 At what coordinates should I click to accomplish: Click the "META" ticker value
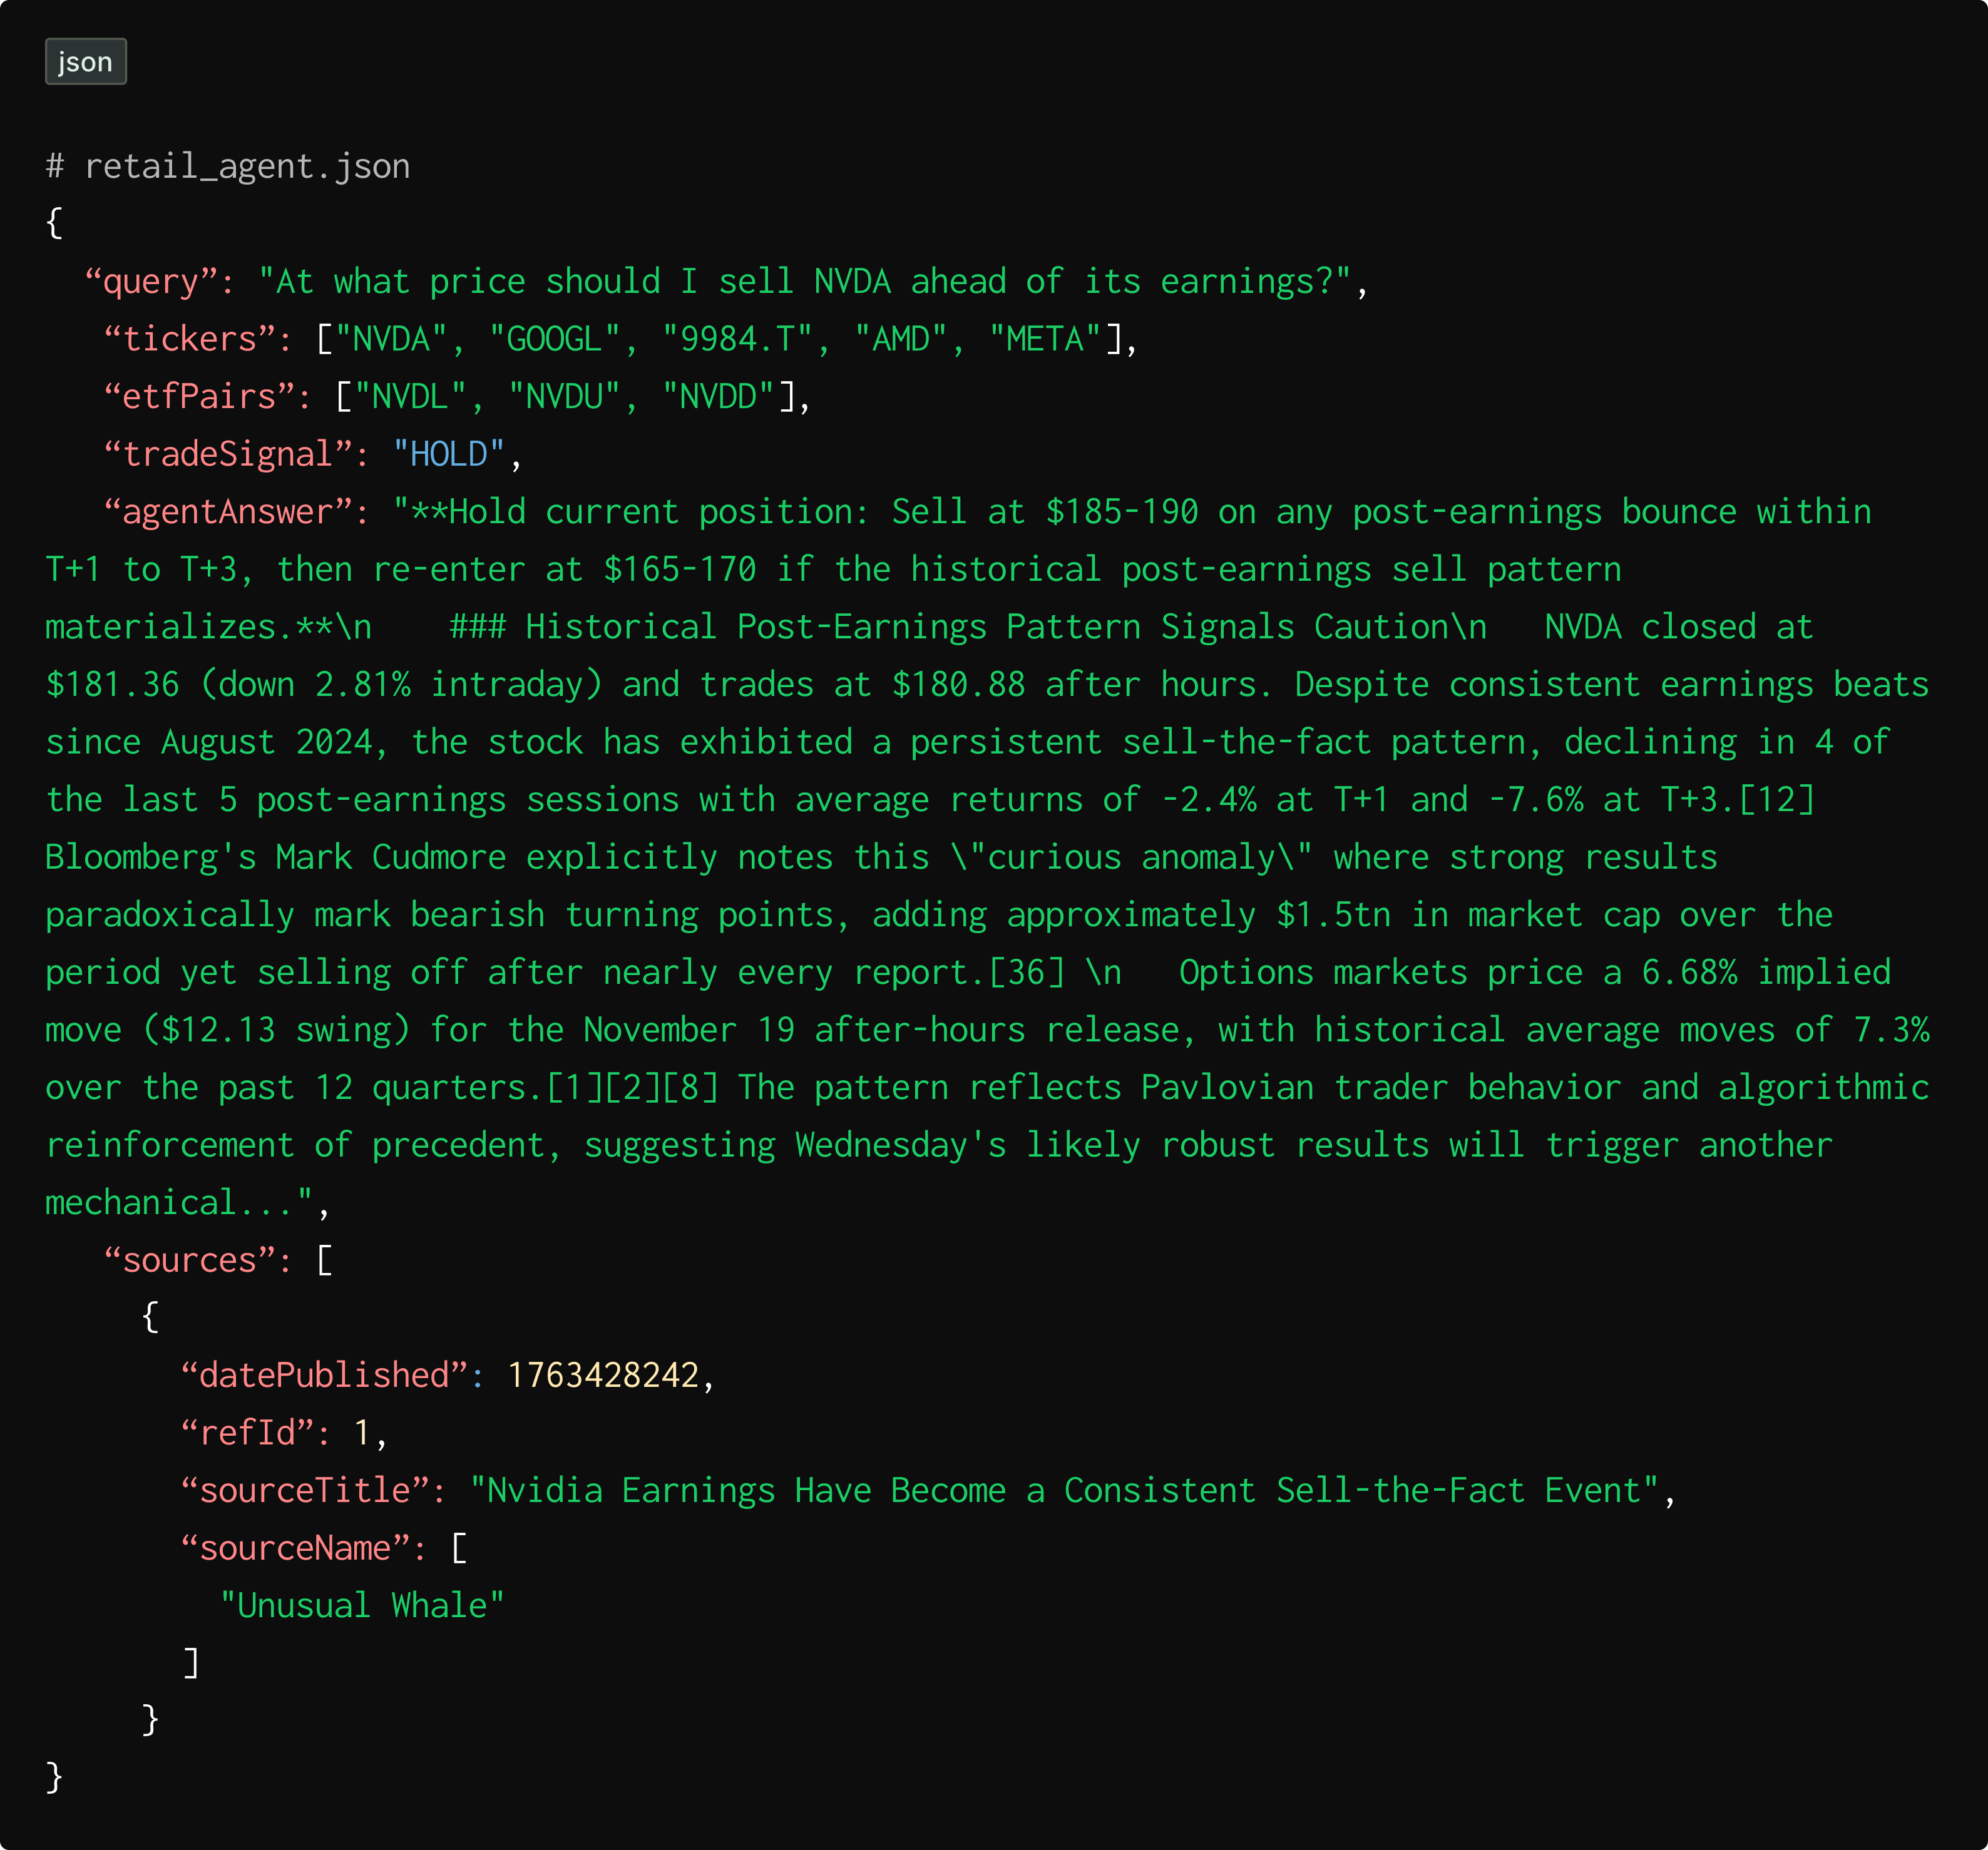coord(1045,339)
